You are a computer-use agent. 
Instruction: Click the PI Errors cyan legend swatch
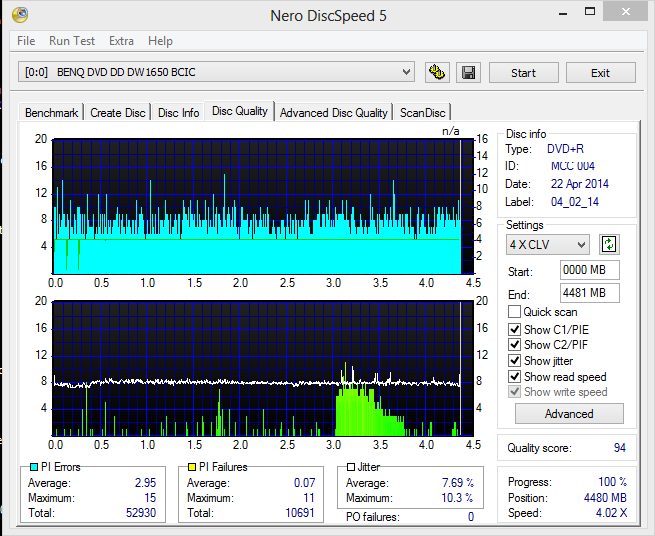click(34, 467)
